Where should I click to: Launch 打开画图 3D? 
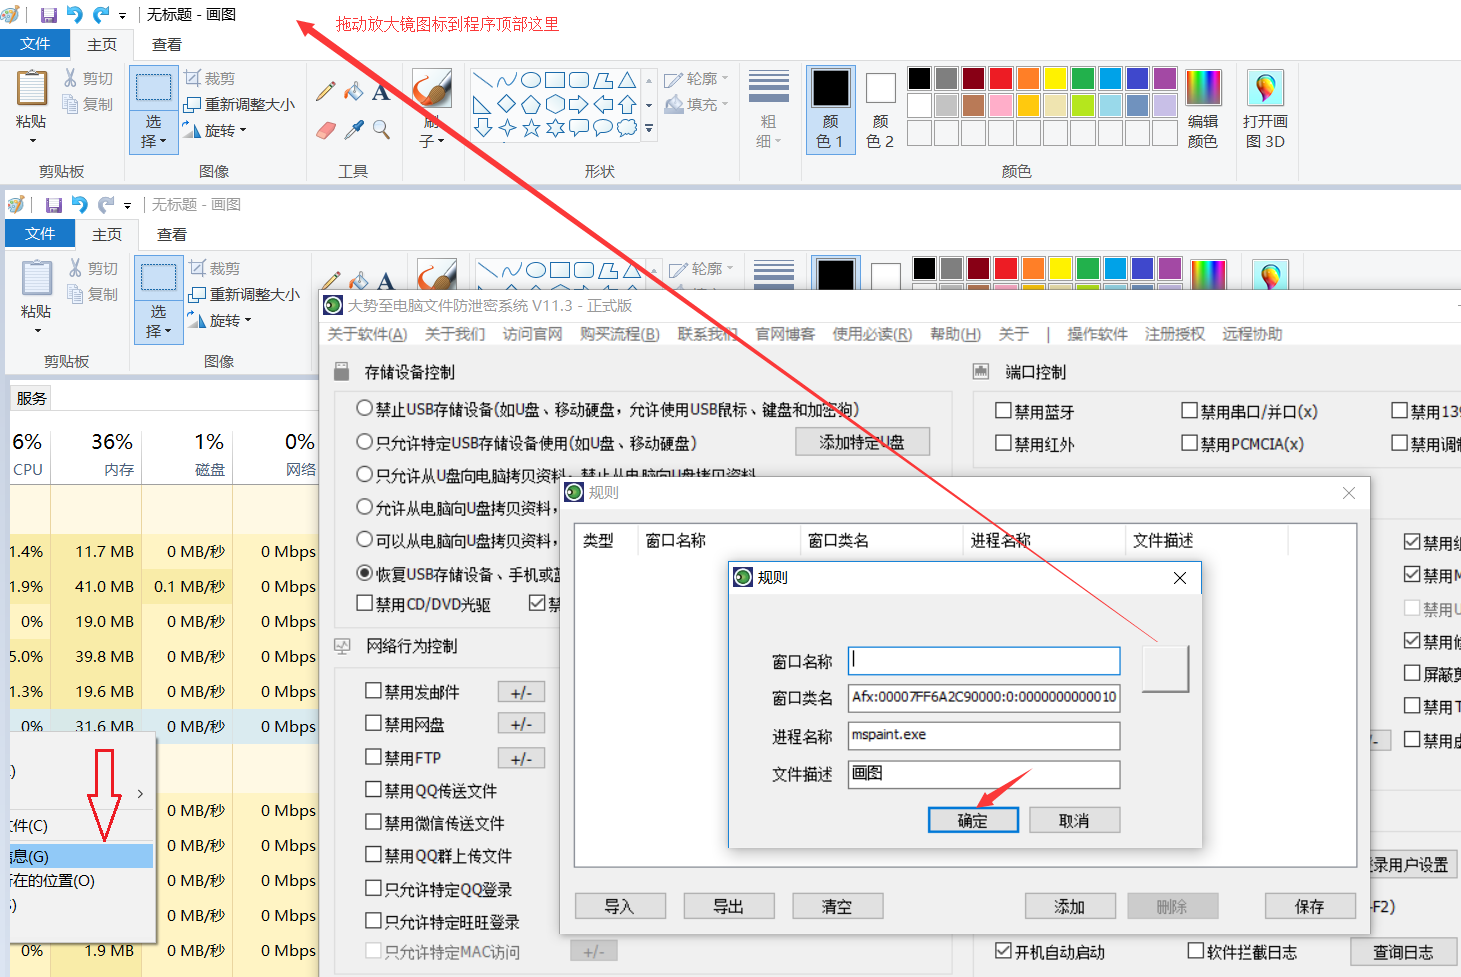[1265, 110]
